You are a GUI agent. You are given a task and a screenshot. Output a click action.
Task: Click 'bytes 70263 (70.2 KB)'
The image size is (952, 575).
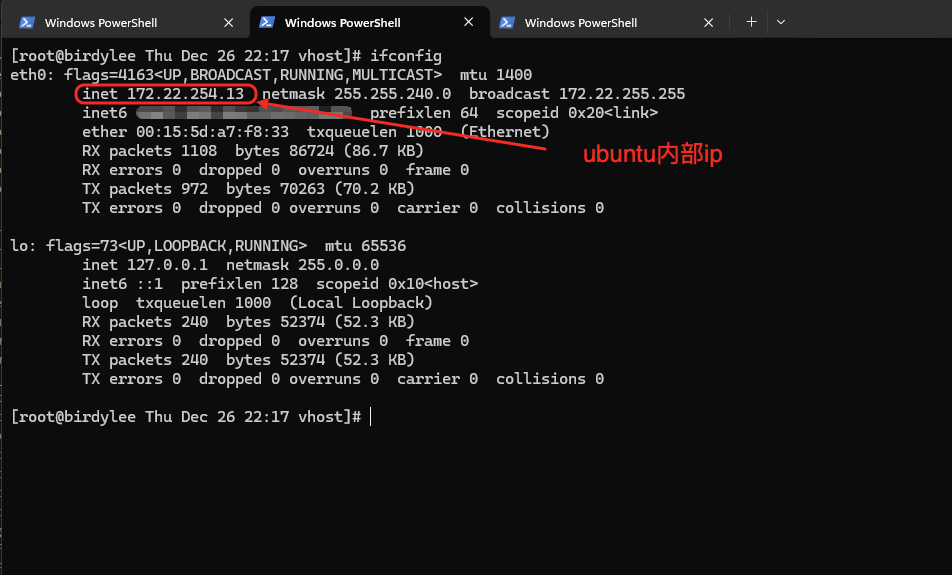pos(320,189)
